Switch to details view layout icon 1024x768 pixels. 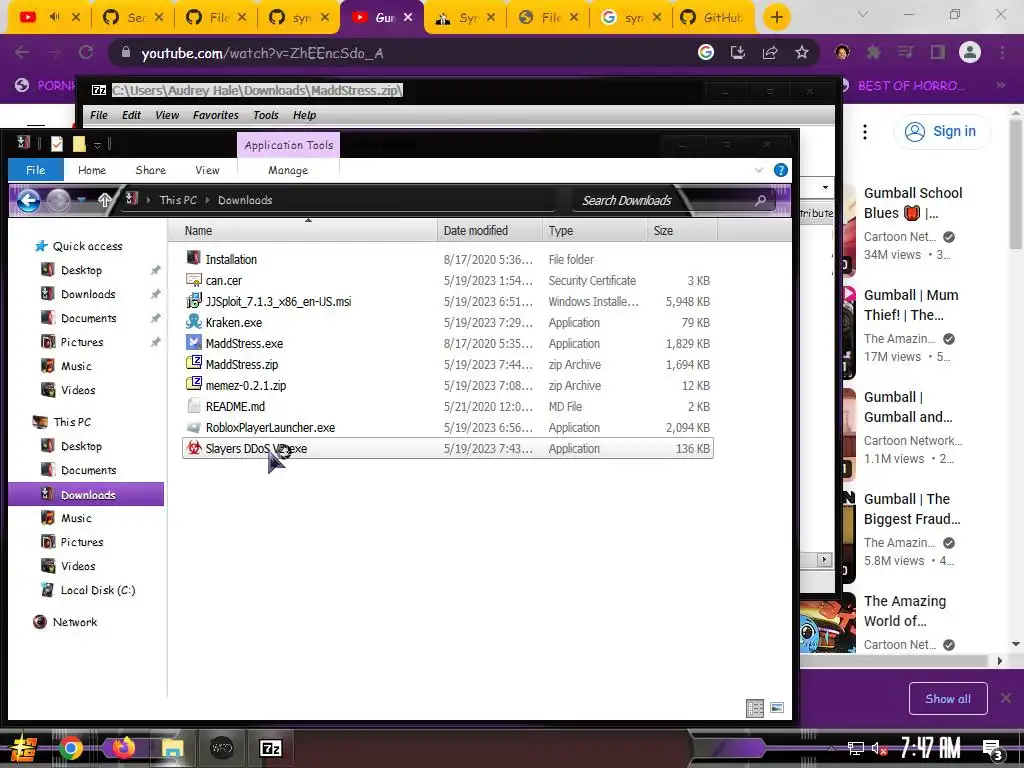click(755, 708)
